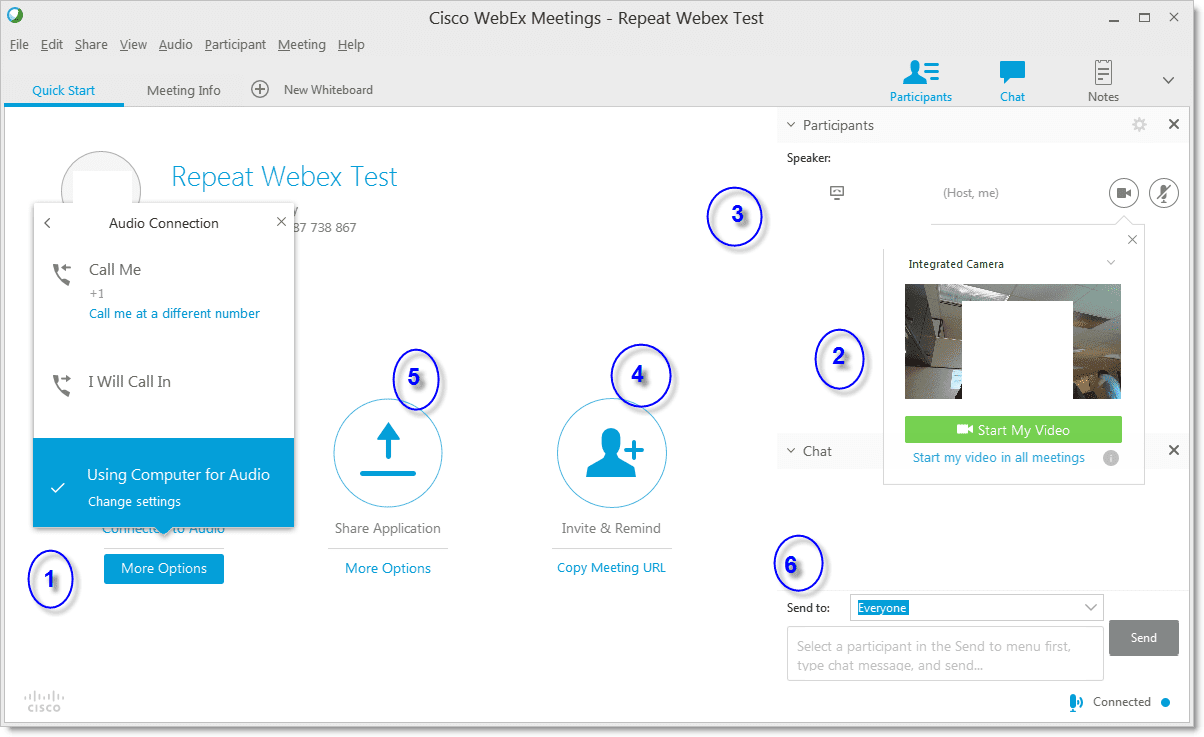Click the Call Me phone icon
Image resolution: width=1204 pixels, height=737 pixels.
62,274
